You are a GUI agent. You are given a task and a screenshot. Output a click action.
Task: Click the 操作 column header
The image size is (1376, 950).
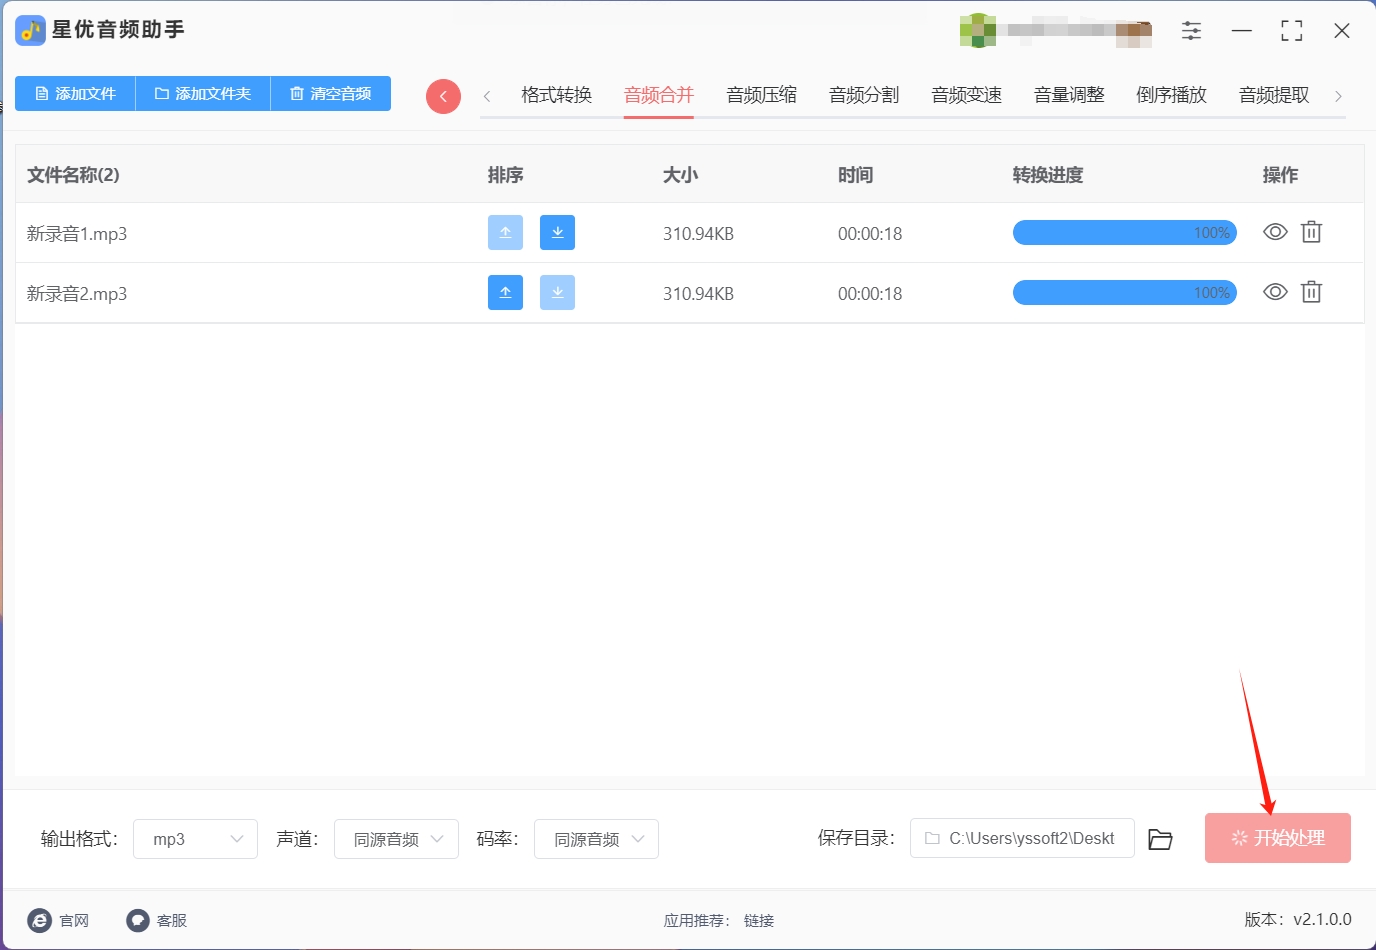coord(1281,175)
